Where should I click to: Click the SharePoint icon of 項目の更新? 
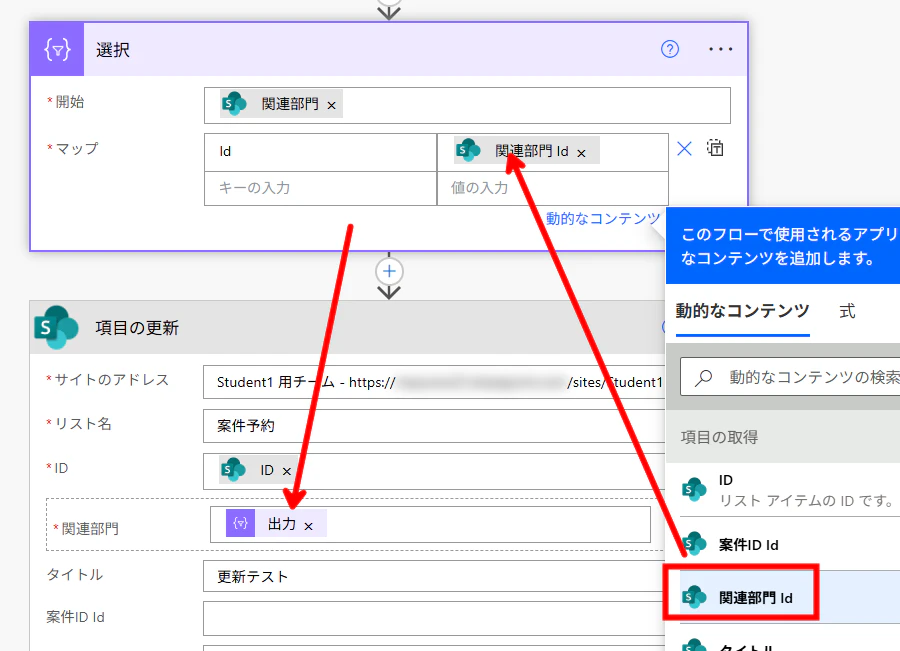(x=56, y=327)
